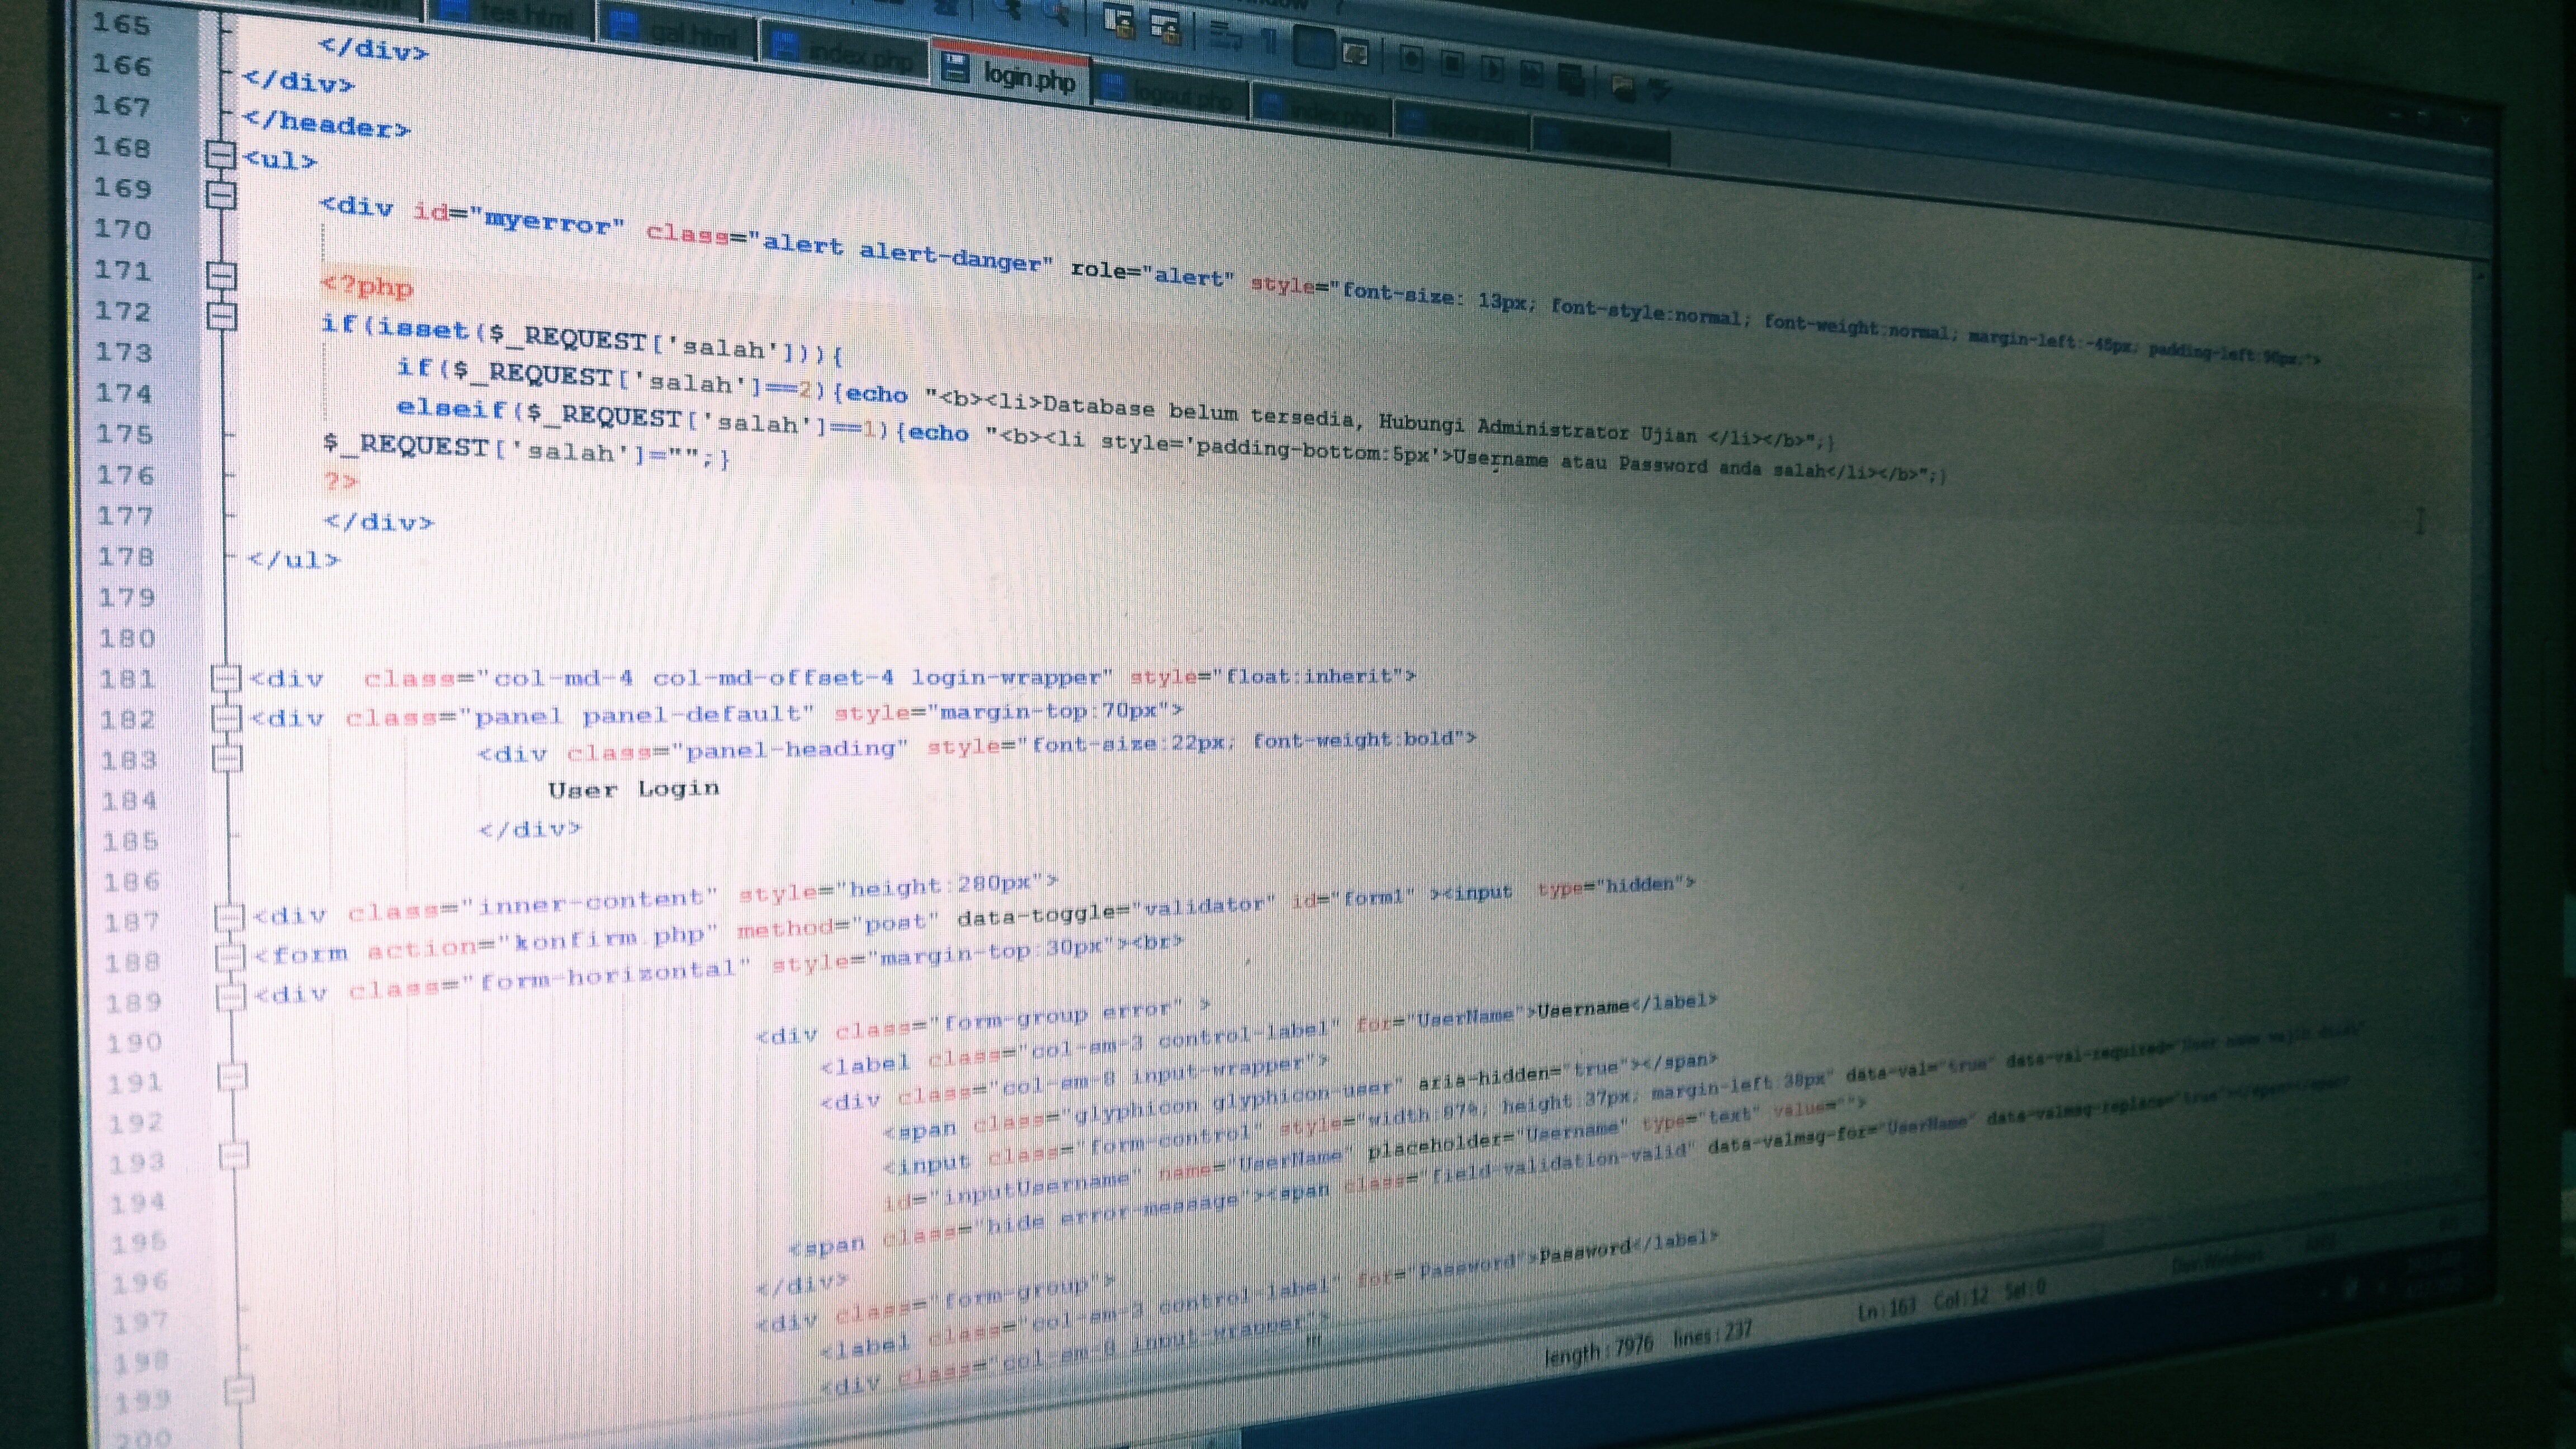Click 'float:inherit' style value
Image resolution: width=2576 pixels, height=1449 pixels.
[1309, 676]
